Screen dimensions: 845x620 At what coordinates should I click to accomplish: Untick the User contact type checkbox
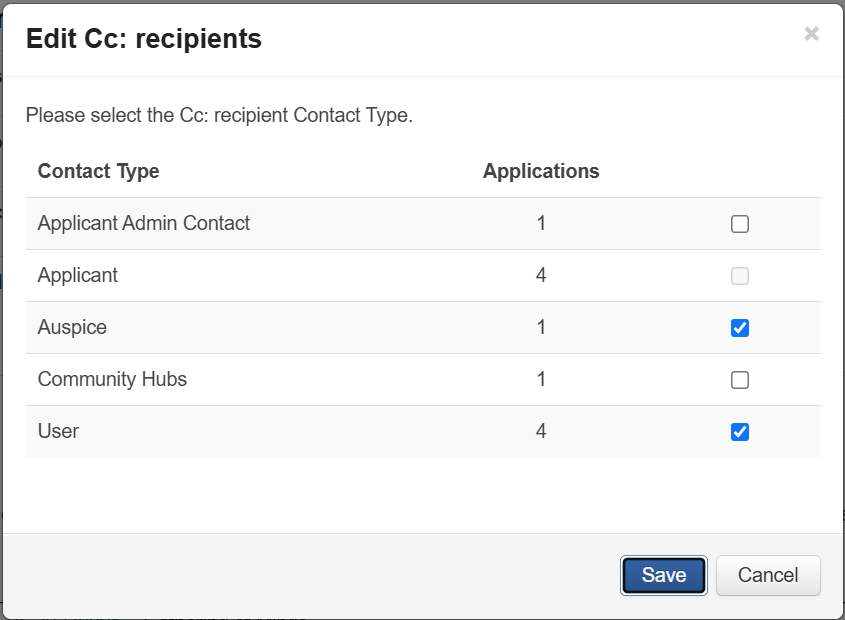tap(740, 432)
